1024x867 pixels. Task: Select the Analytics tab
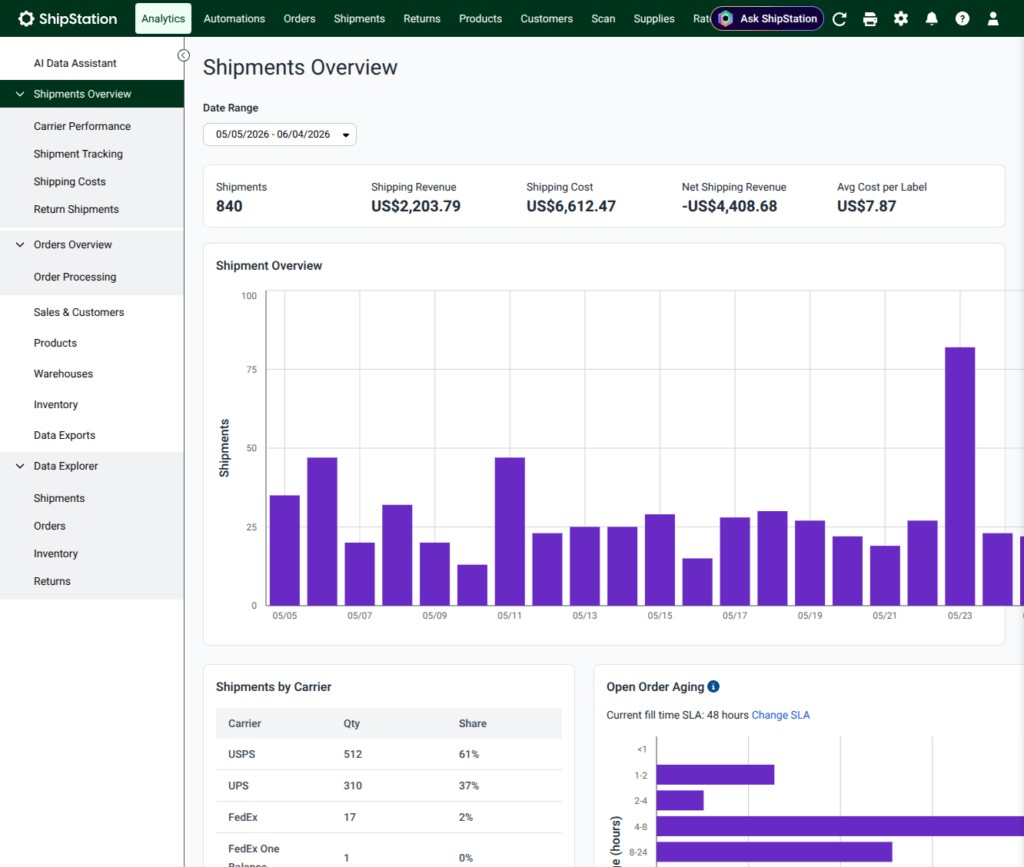point(163,18)
